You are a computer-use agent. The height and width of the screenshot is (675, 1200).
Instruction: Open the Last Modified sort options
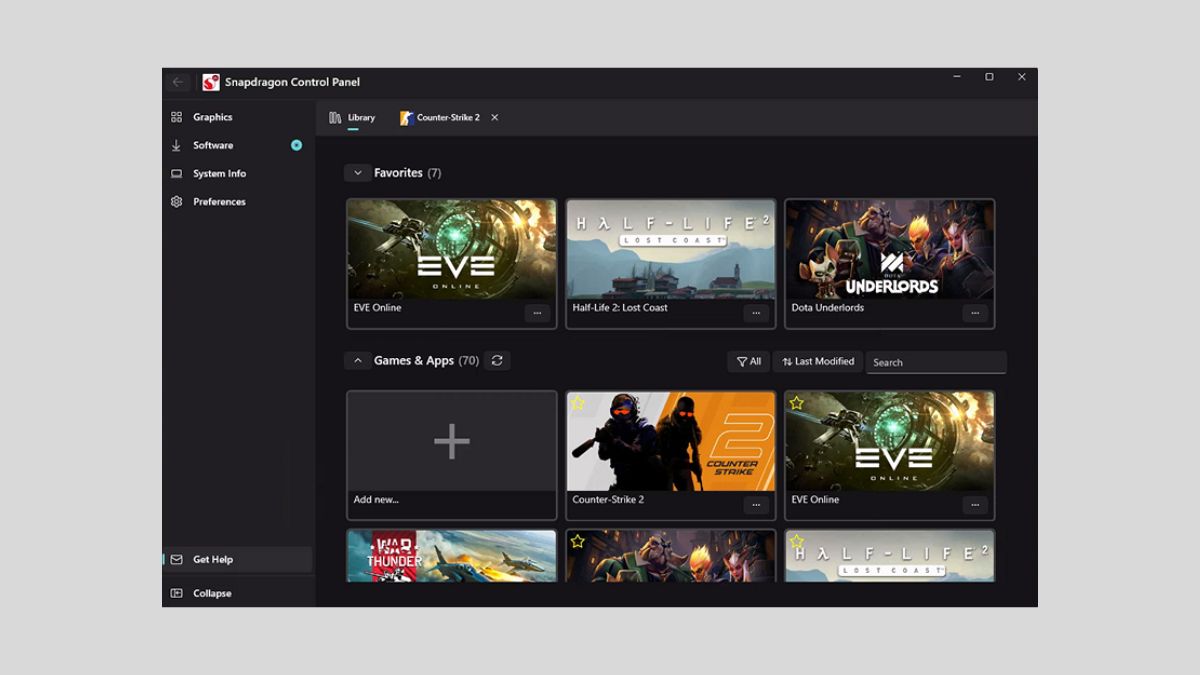click(816, 361)
